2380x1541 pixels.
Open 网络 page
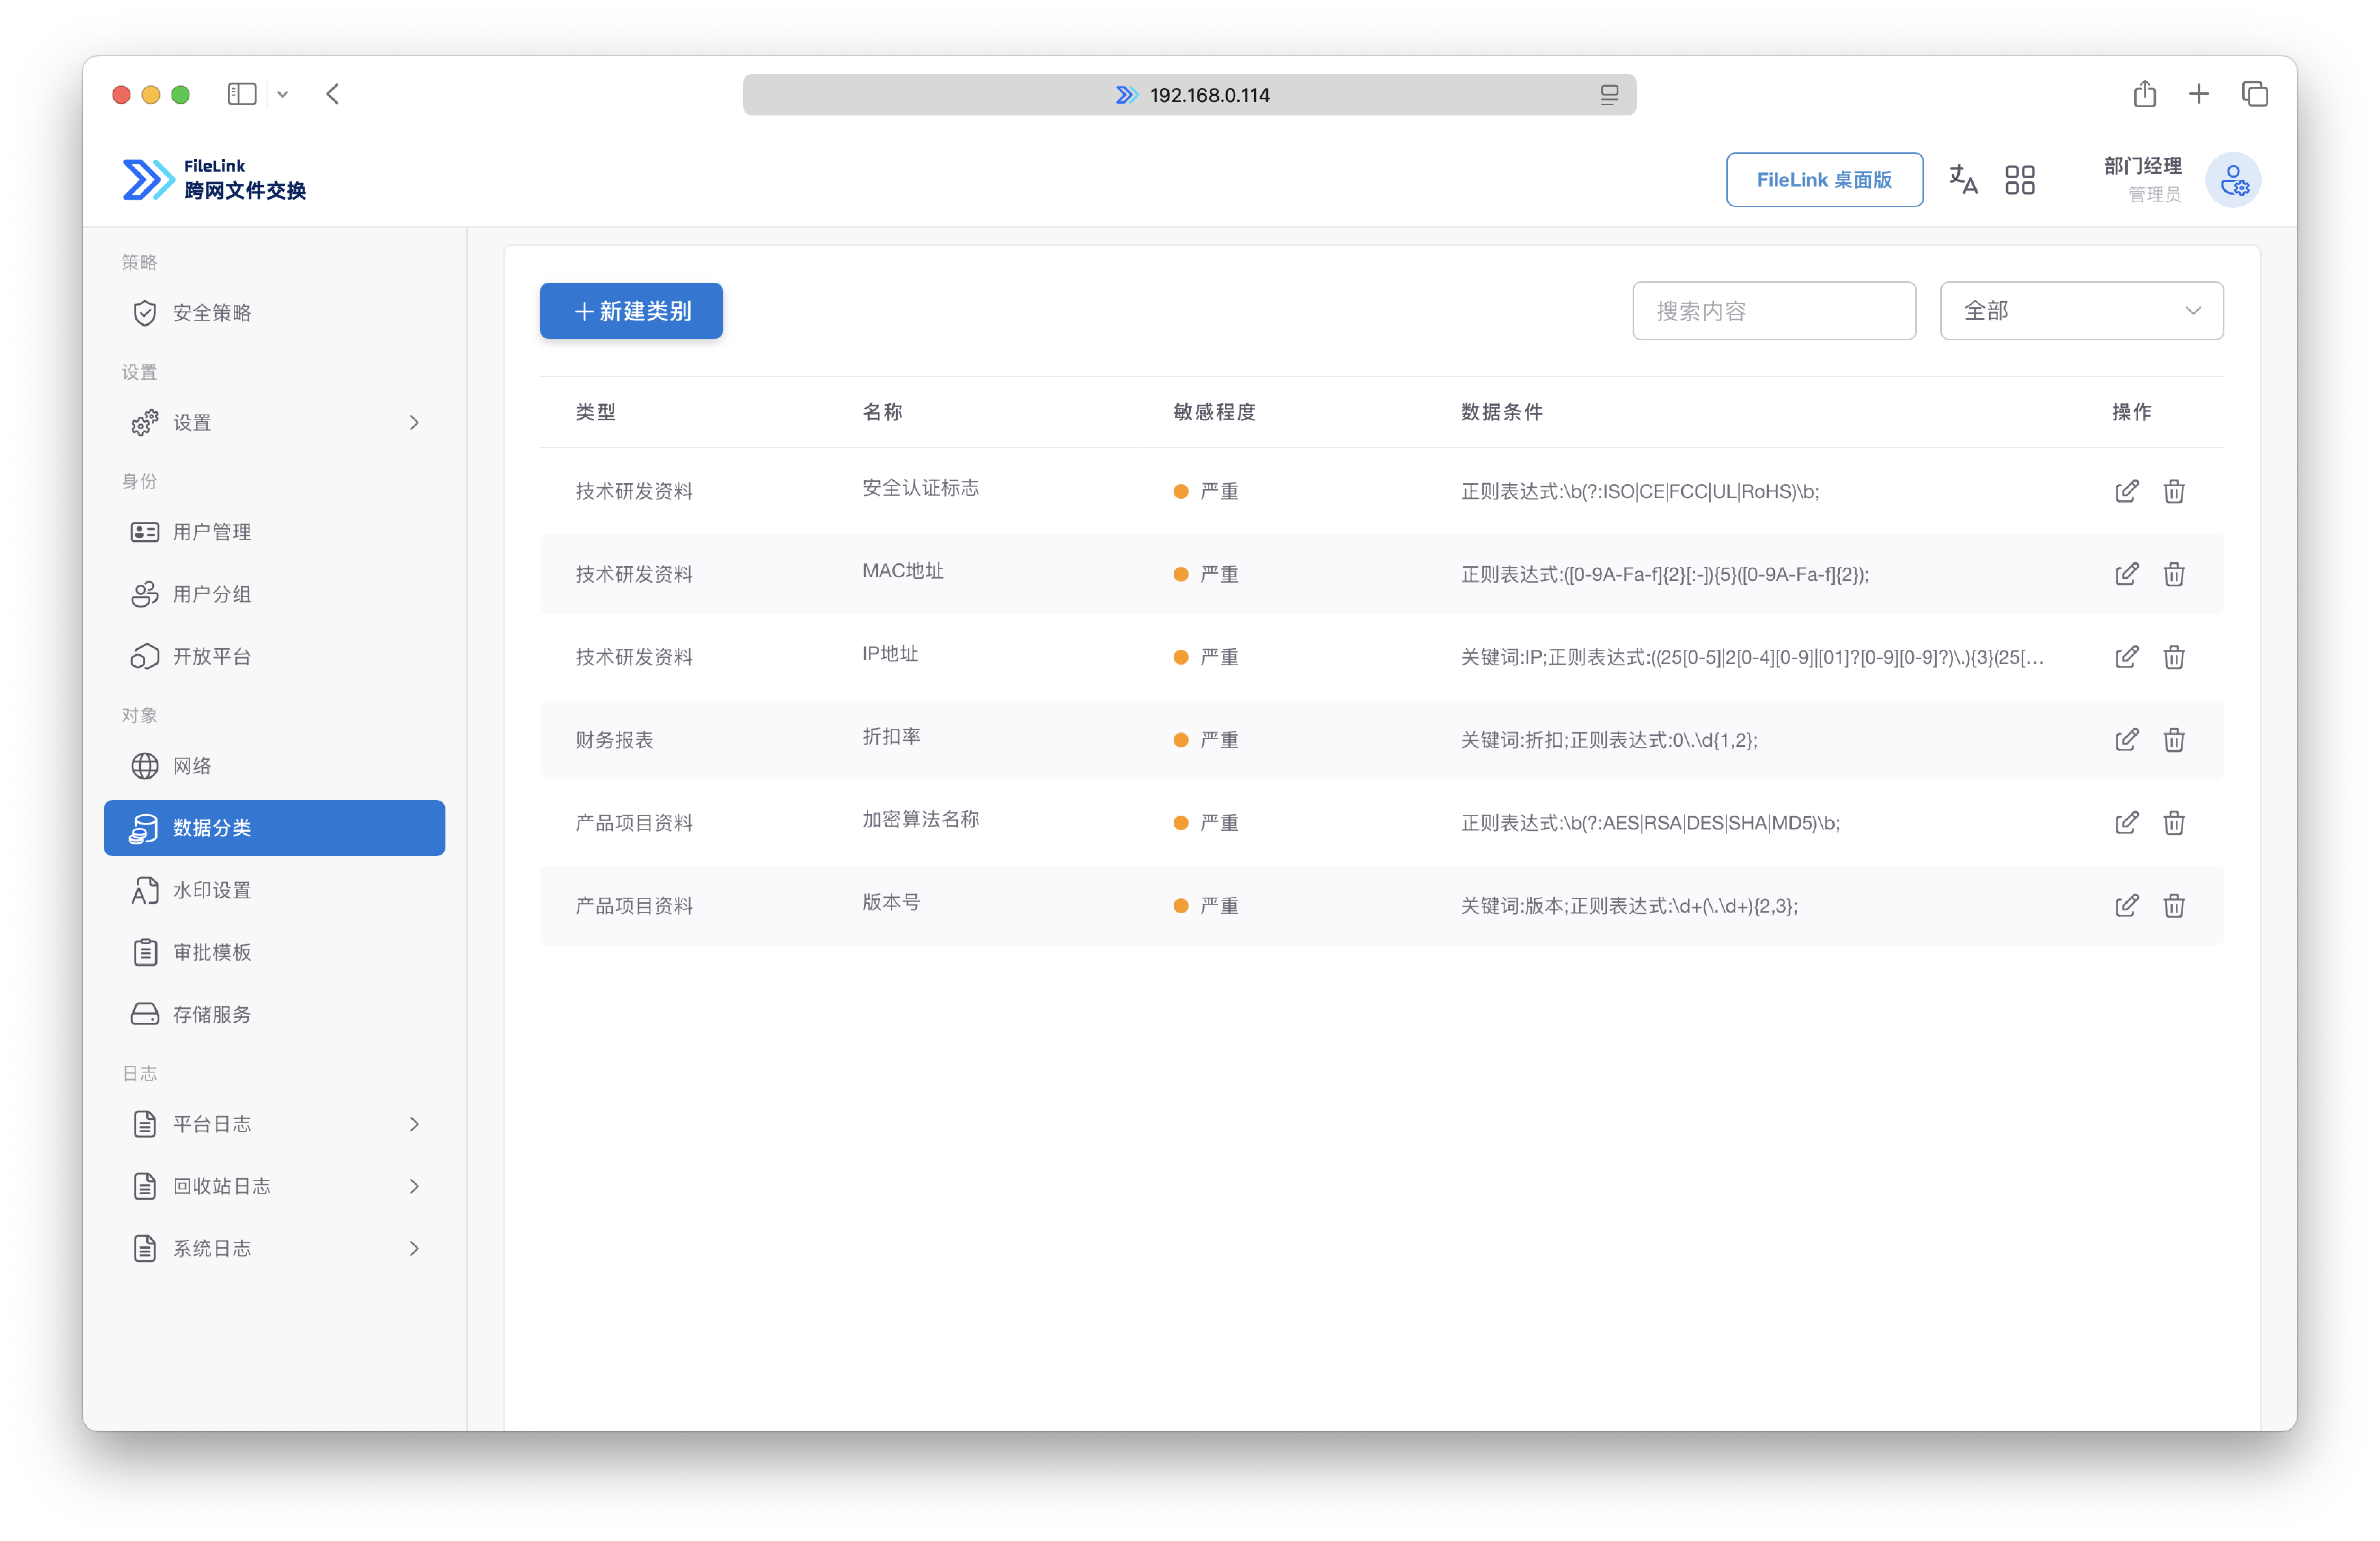tap(274, 766)
